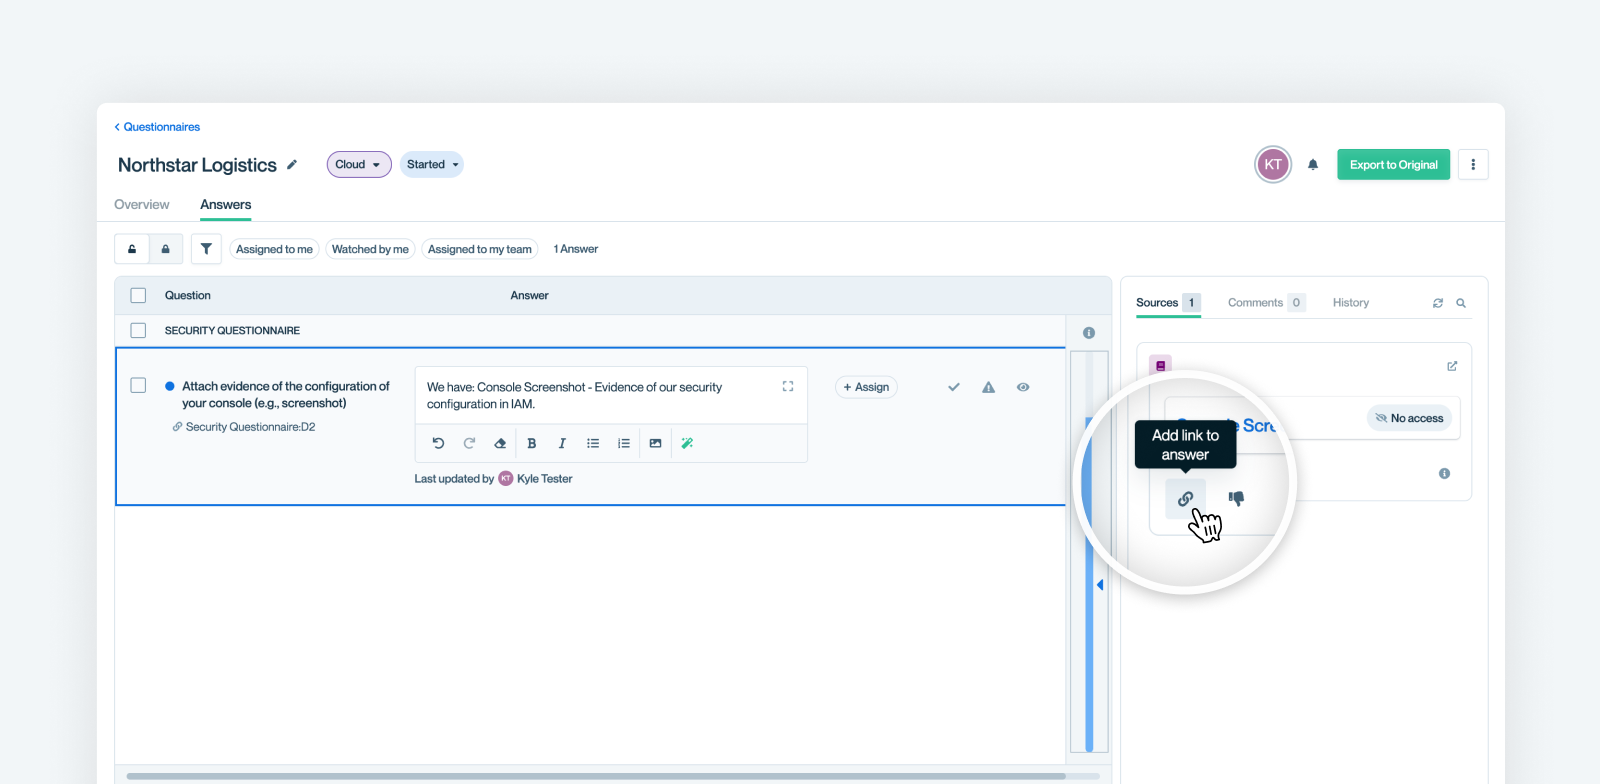The width and height of the screenshot is (1600, 784).
Task: Click the + Assign button
Action: [866, 387]
